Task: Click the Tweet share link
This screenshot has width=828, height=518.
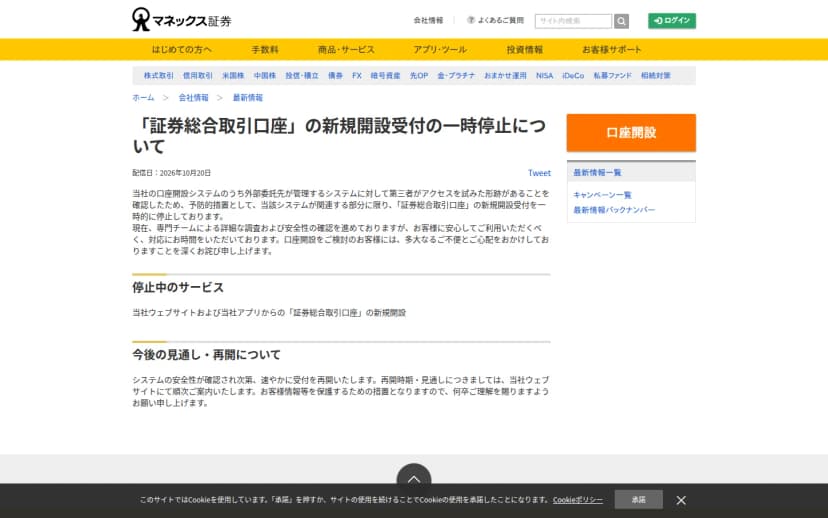Action: (x=539, y=173)
